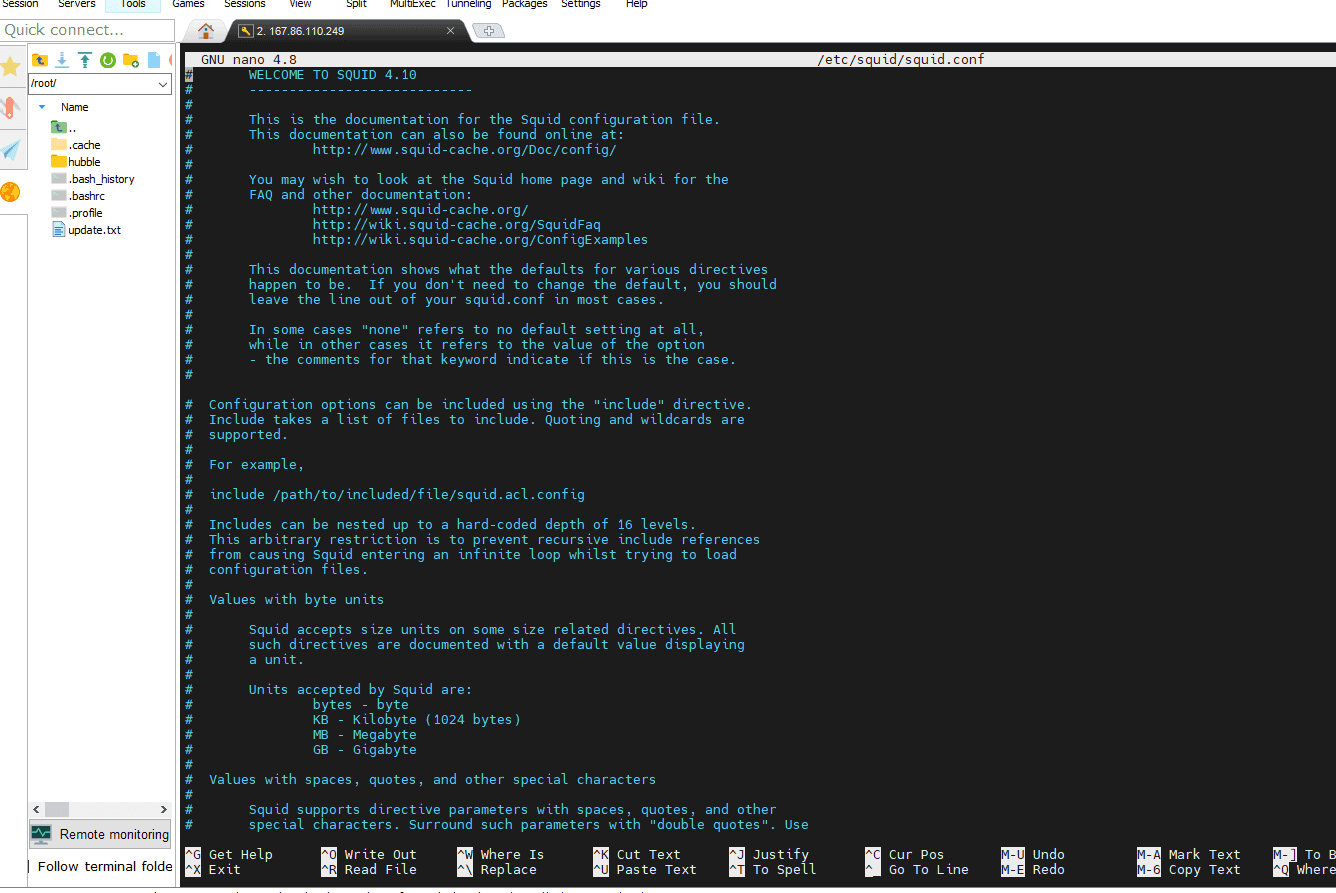Open the Help menu

point(637,4)
